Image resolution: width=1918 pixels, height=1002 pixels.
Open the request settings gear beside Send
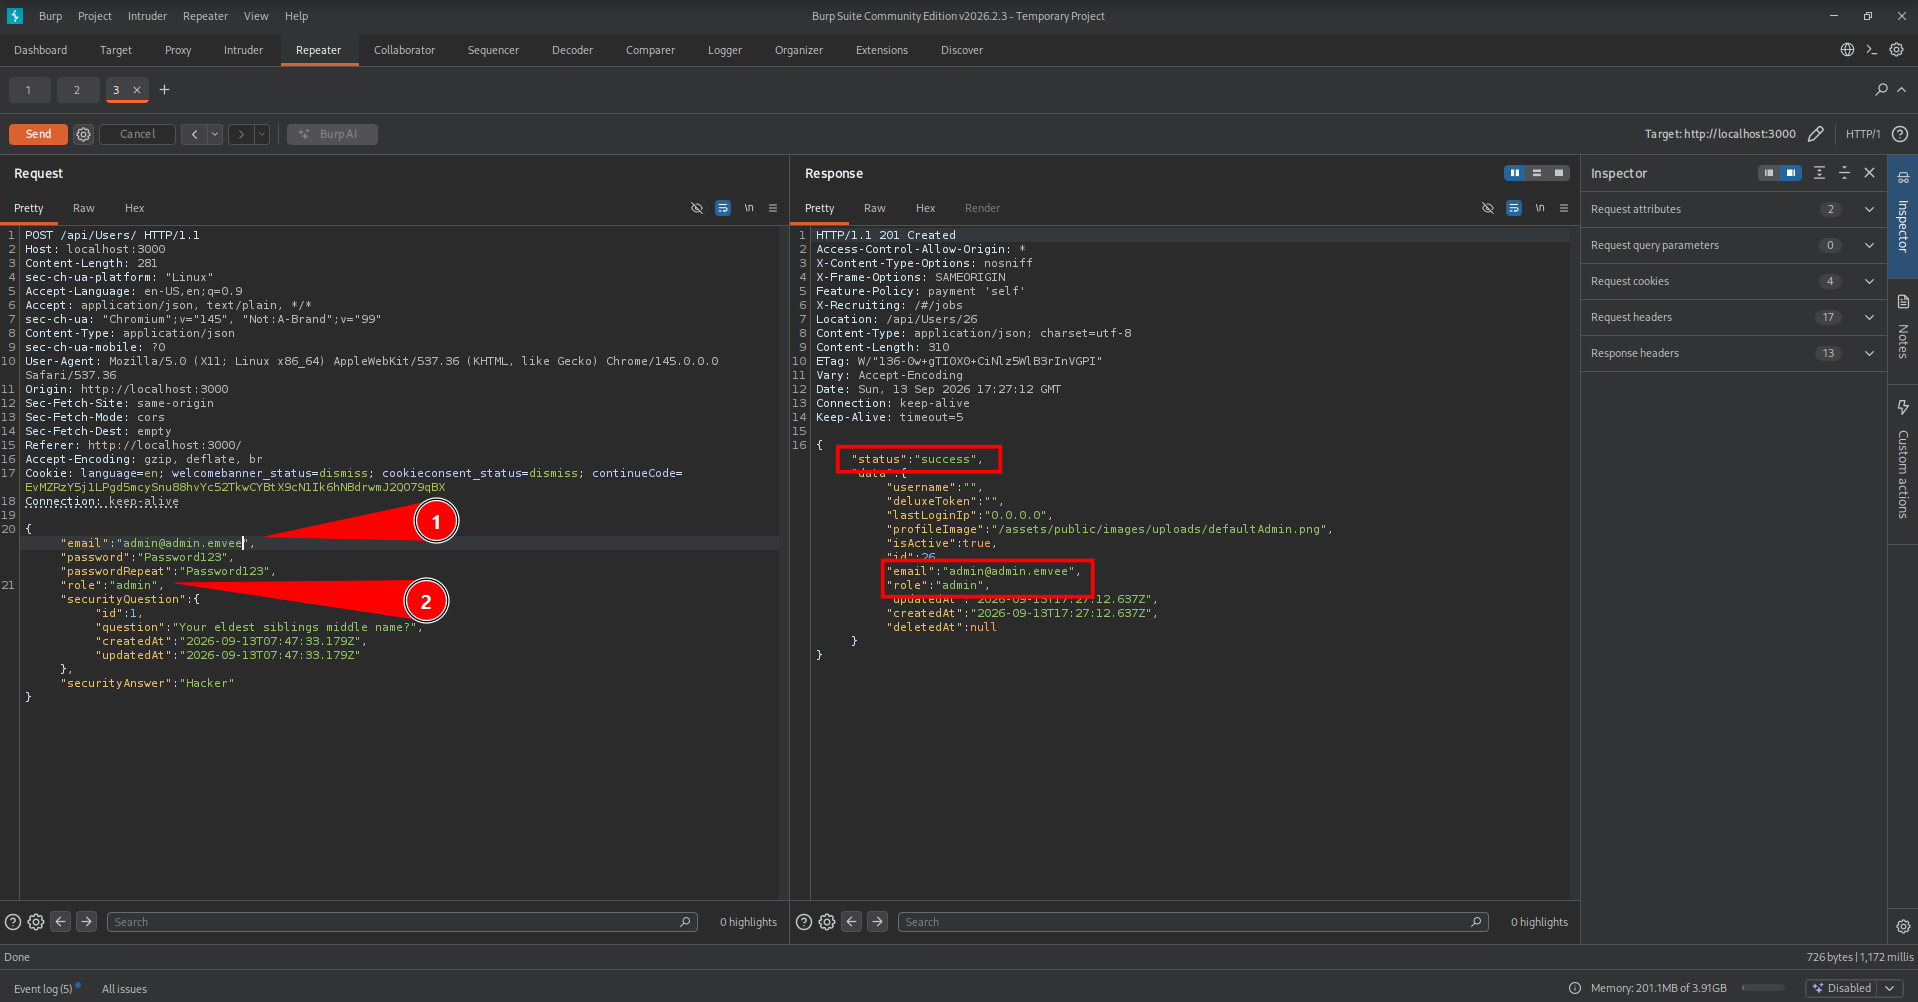[x=84, y=134]
